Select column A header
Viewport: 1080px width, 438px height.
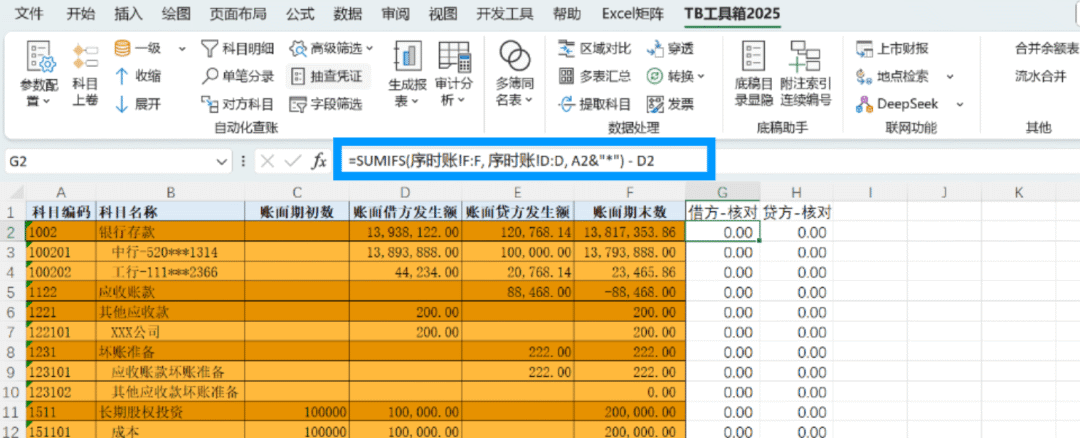click(x=61, y=191)
